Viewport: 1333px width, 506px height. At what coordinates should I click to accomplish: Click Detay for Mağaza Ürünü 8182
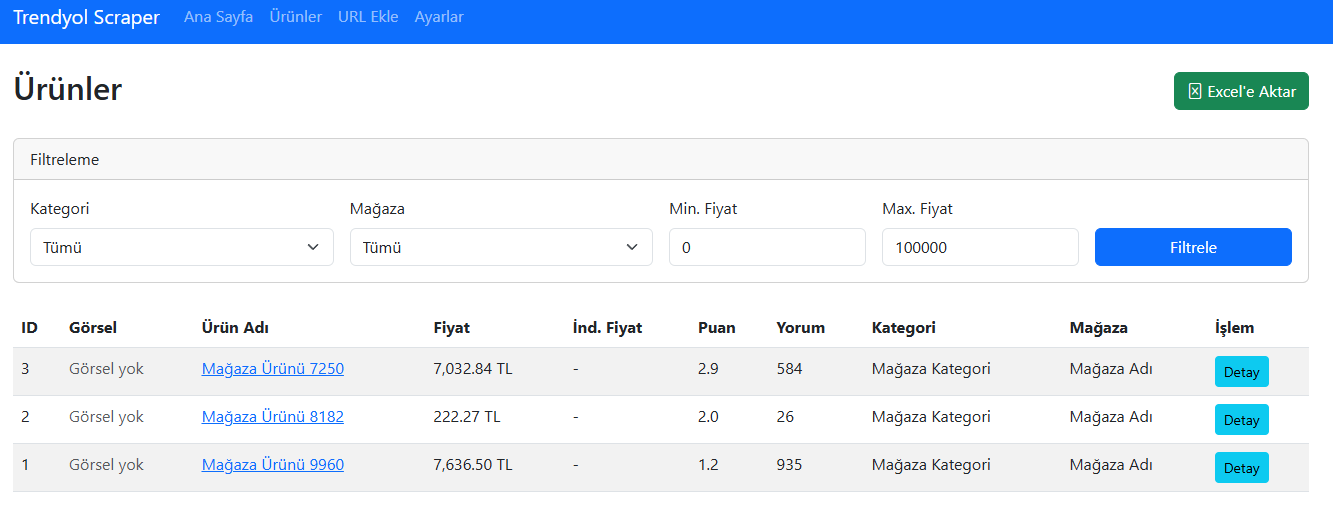(x=1242, y=420)
